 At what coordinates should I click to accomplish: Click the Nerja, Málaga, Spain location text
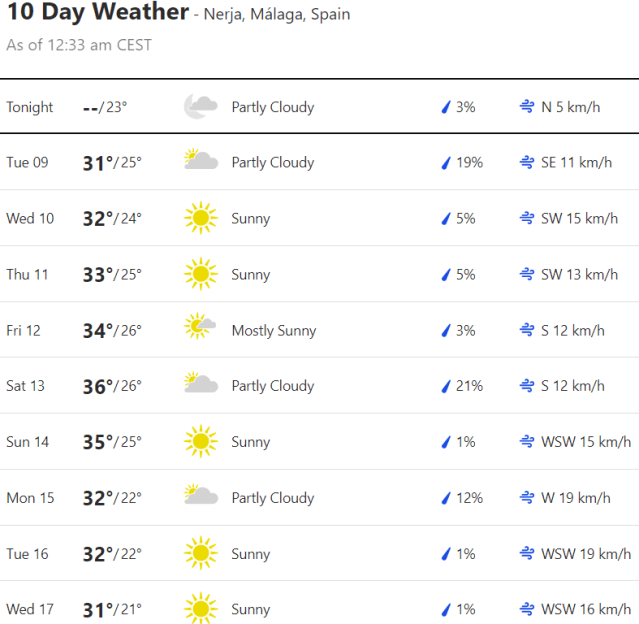tap(276, 15)
